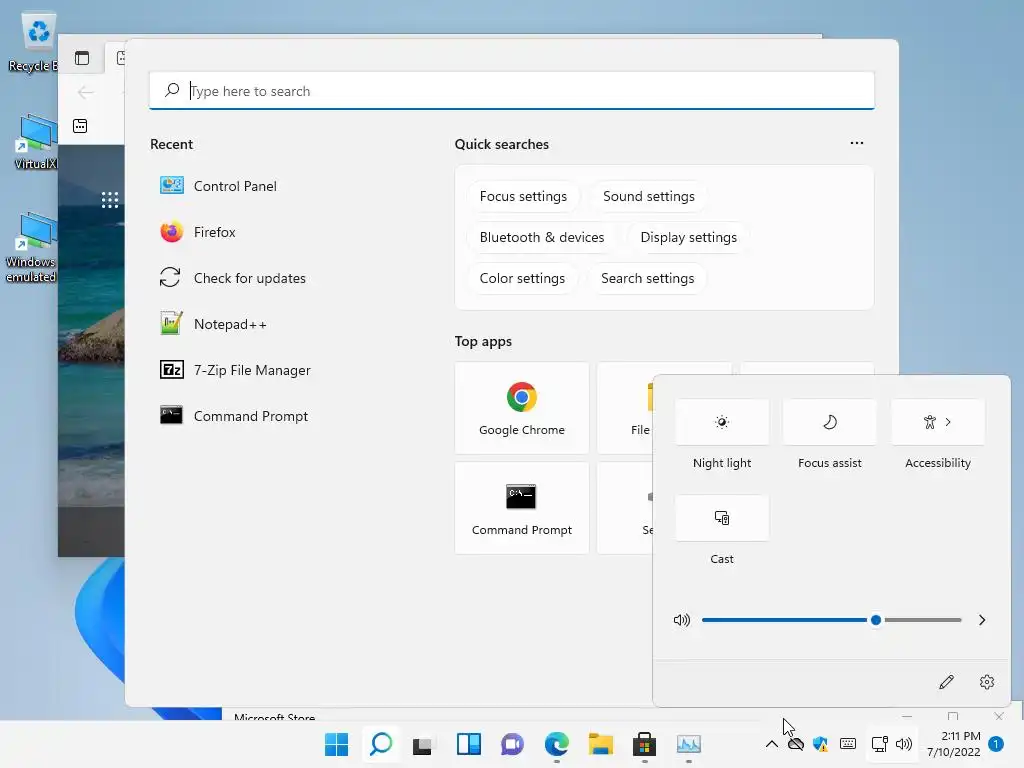The image size is (1024, 768).
Task: Open Quick searches more options ellipsis
Action: [x=857, y=143]
